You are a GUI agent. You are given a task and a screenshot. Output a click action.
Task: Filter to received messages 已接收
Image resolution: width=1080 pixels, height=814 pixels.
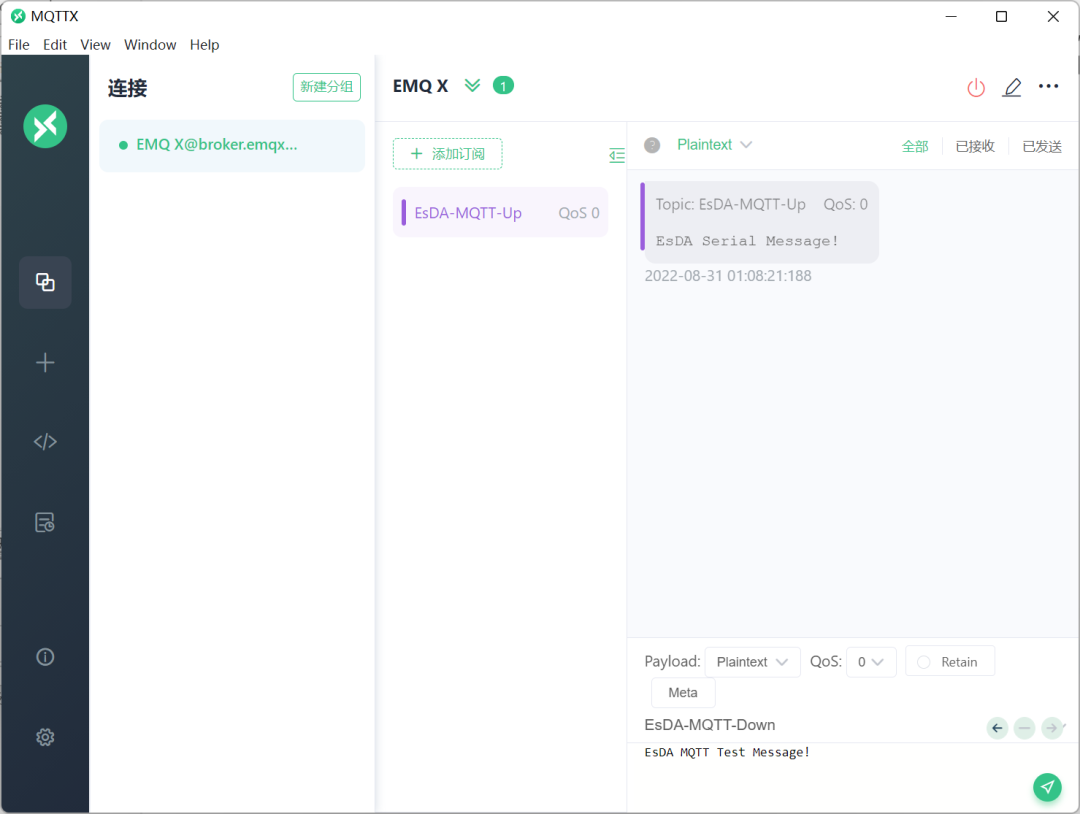click(975, 146)
